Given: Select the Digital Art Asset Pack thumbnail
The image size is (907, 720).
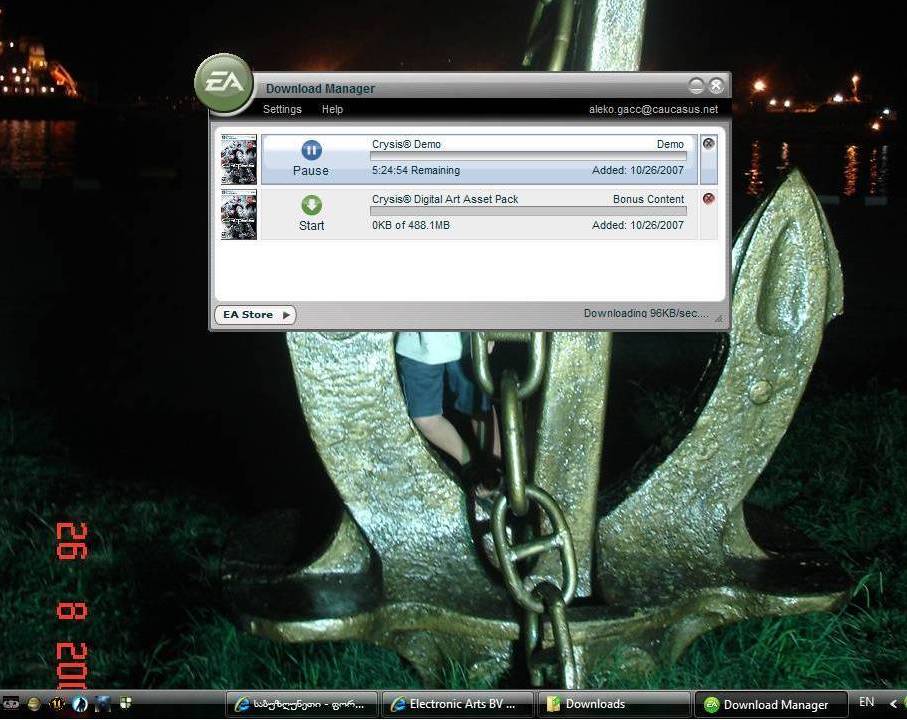Looking at the screenshot, I should click(x=238, y=214).
